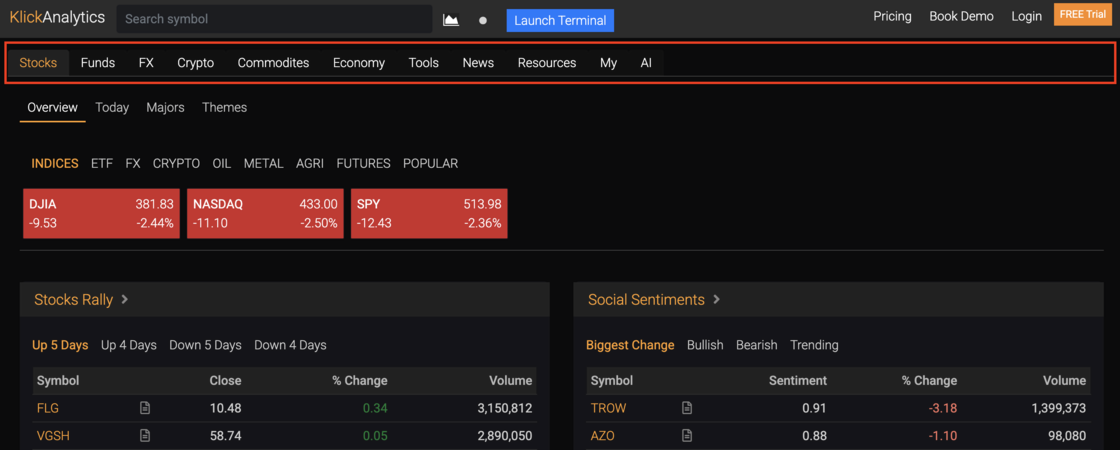
Task: Open the Crypto main menu item
Action: (196, 63)
